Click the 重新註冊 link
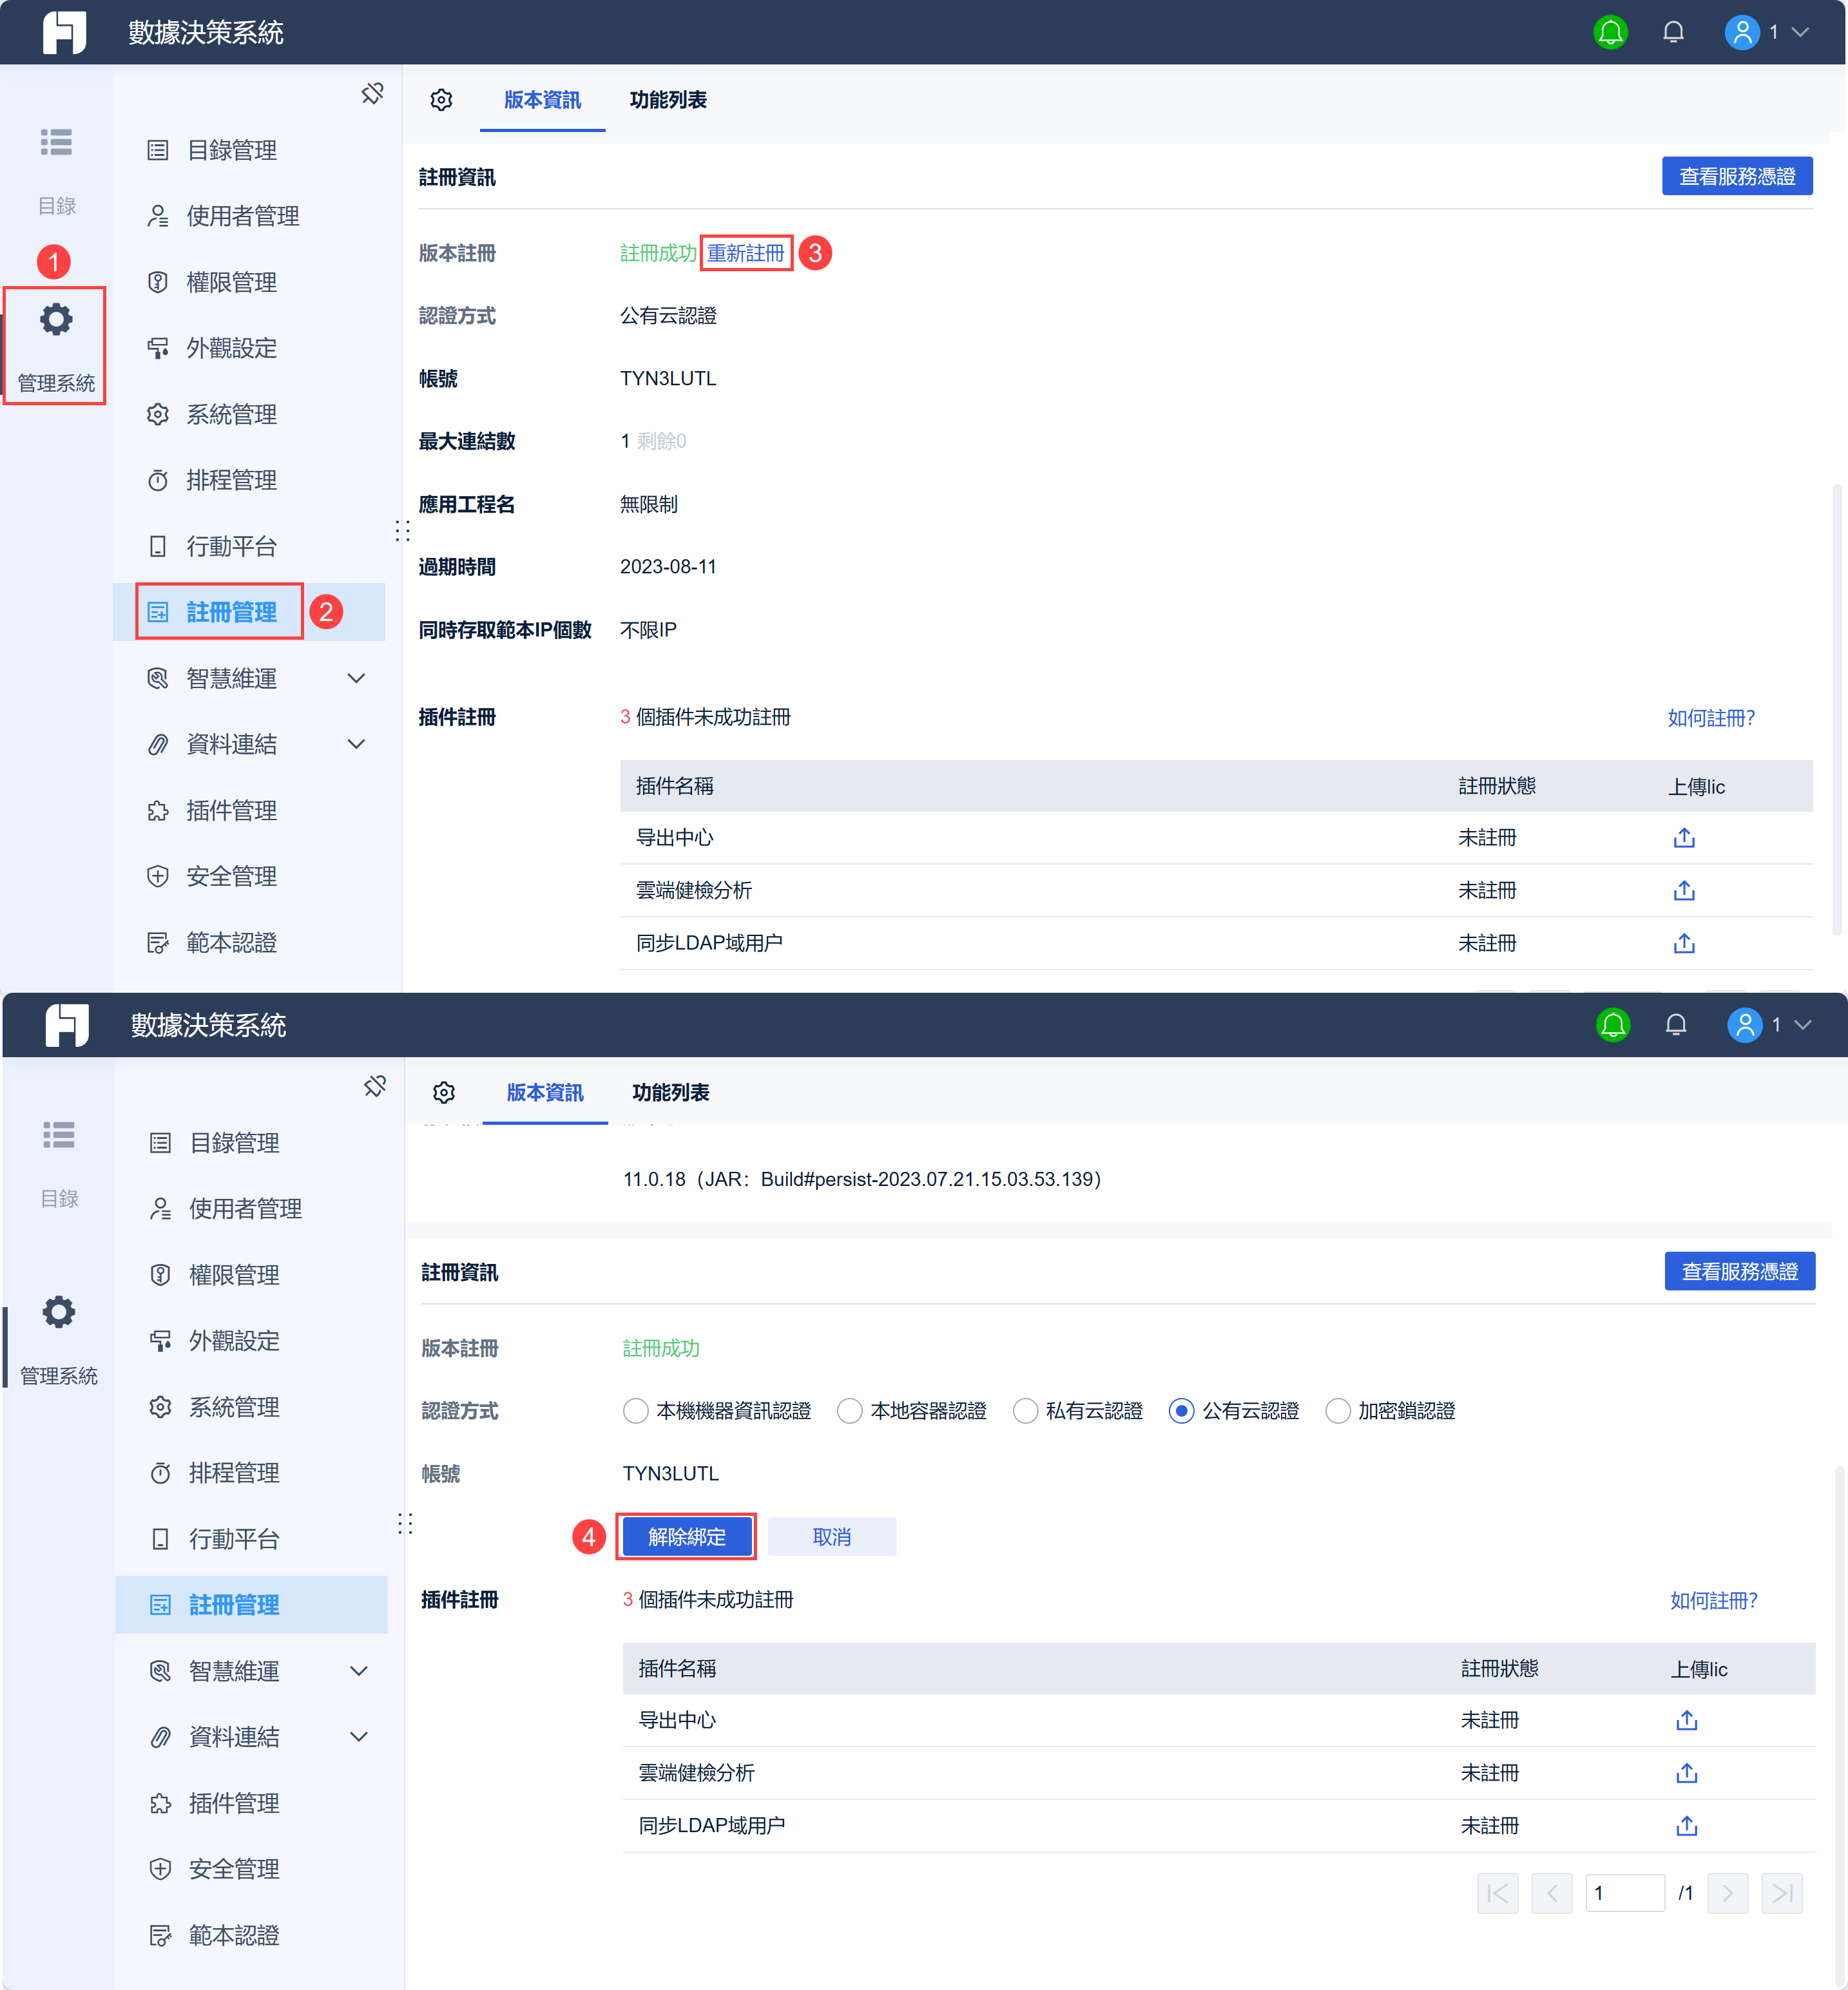 745,253
